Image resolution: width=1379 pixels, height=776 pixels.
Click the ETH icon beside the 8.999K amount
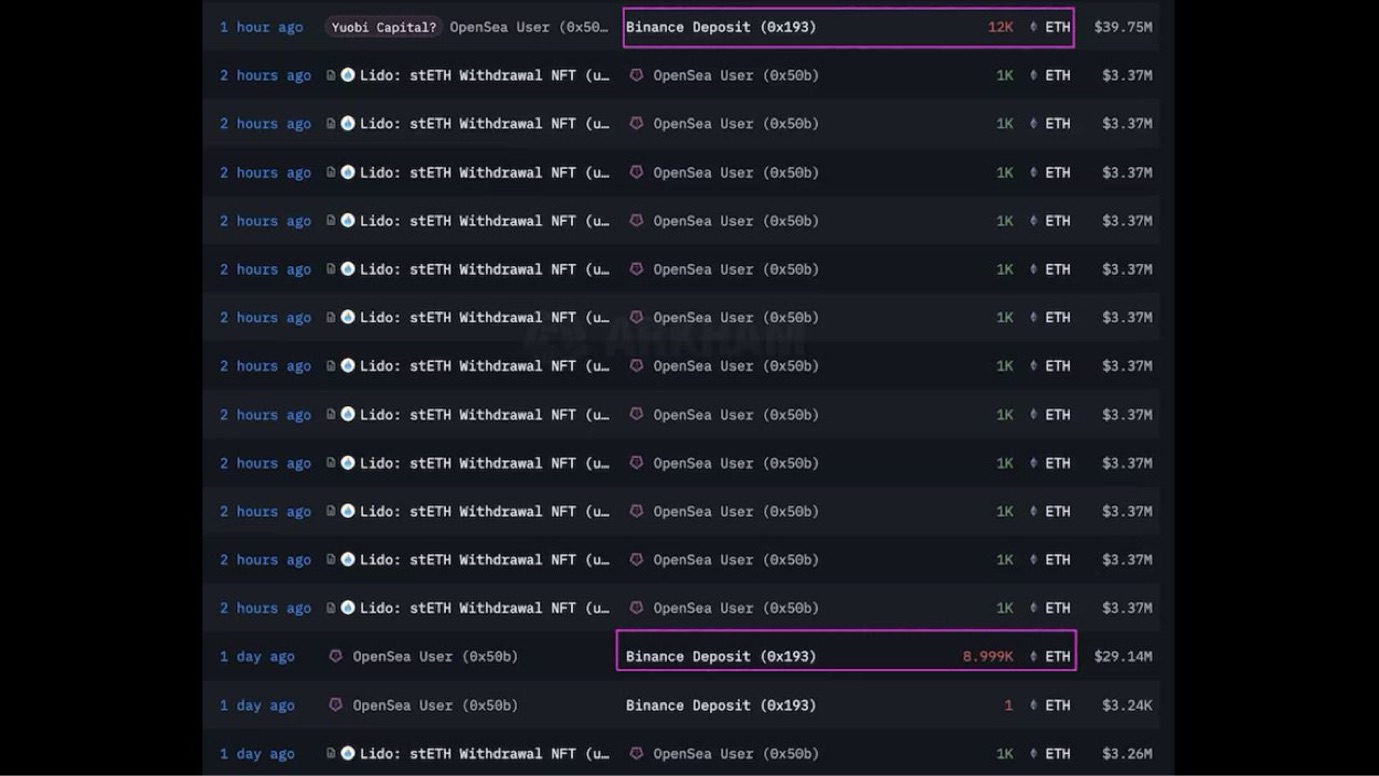coord(1033,657)
